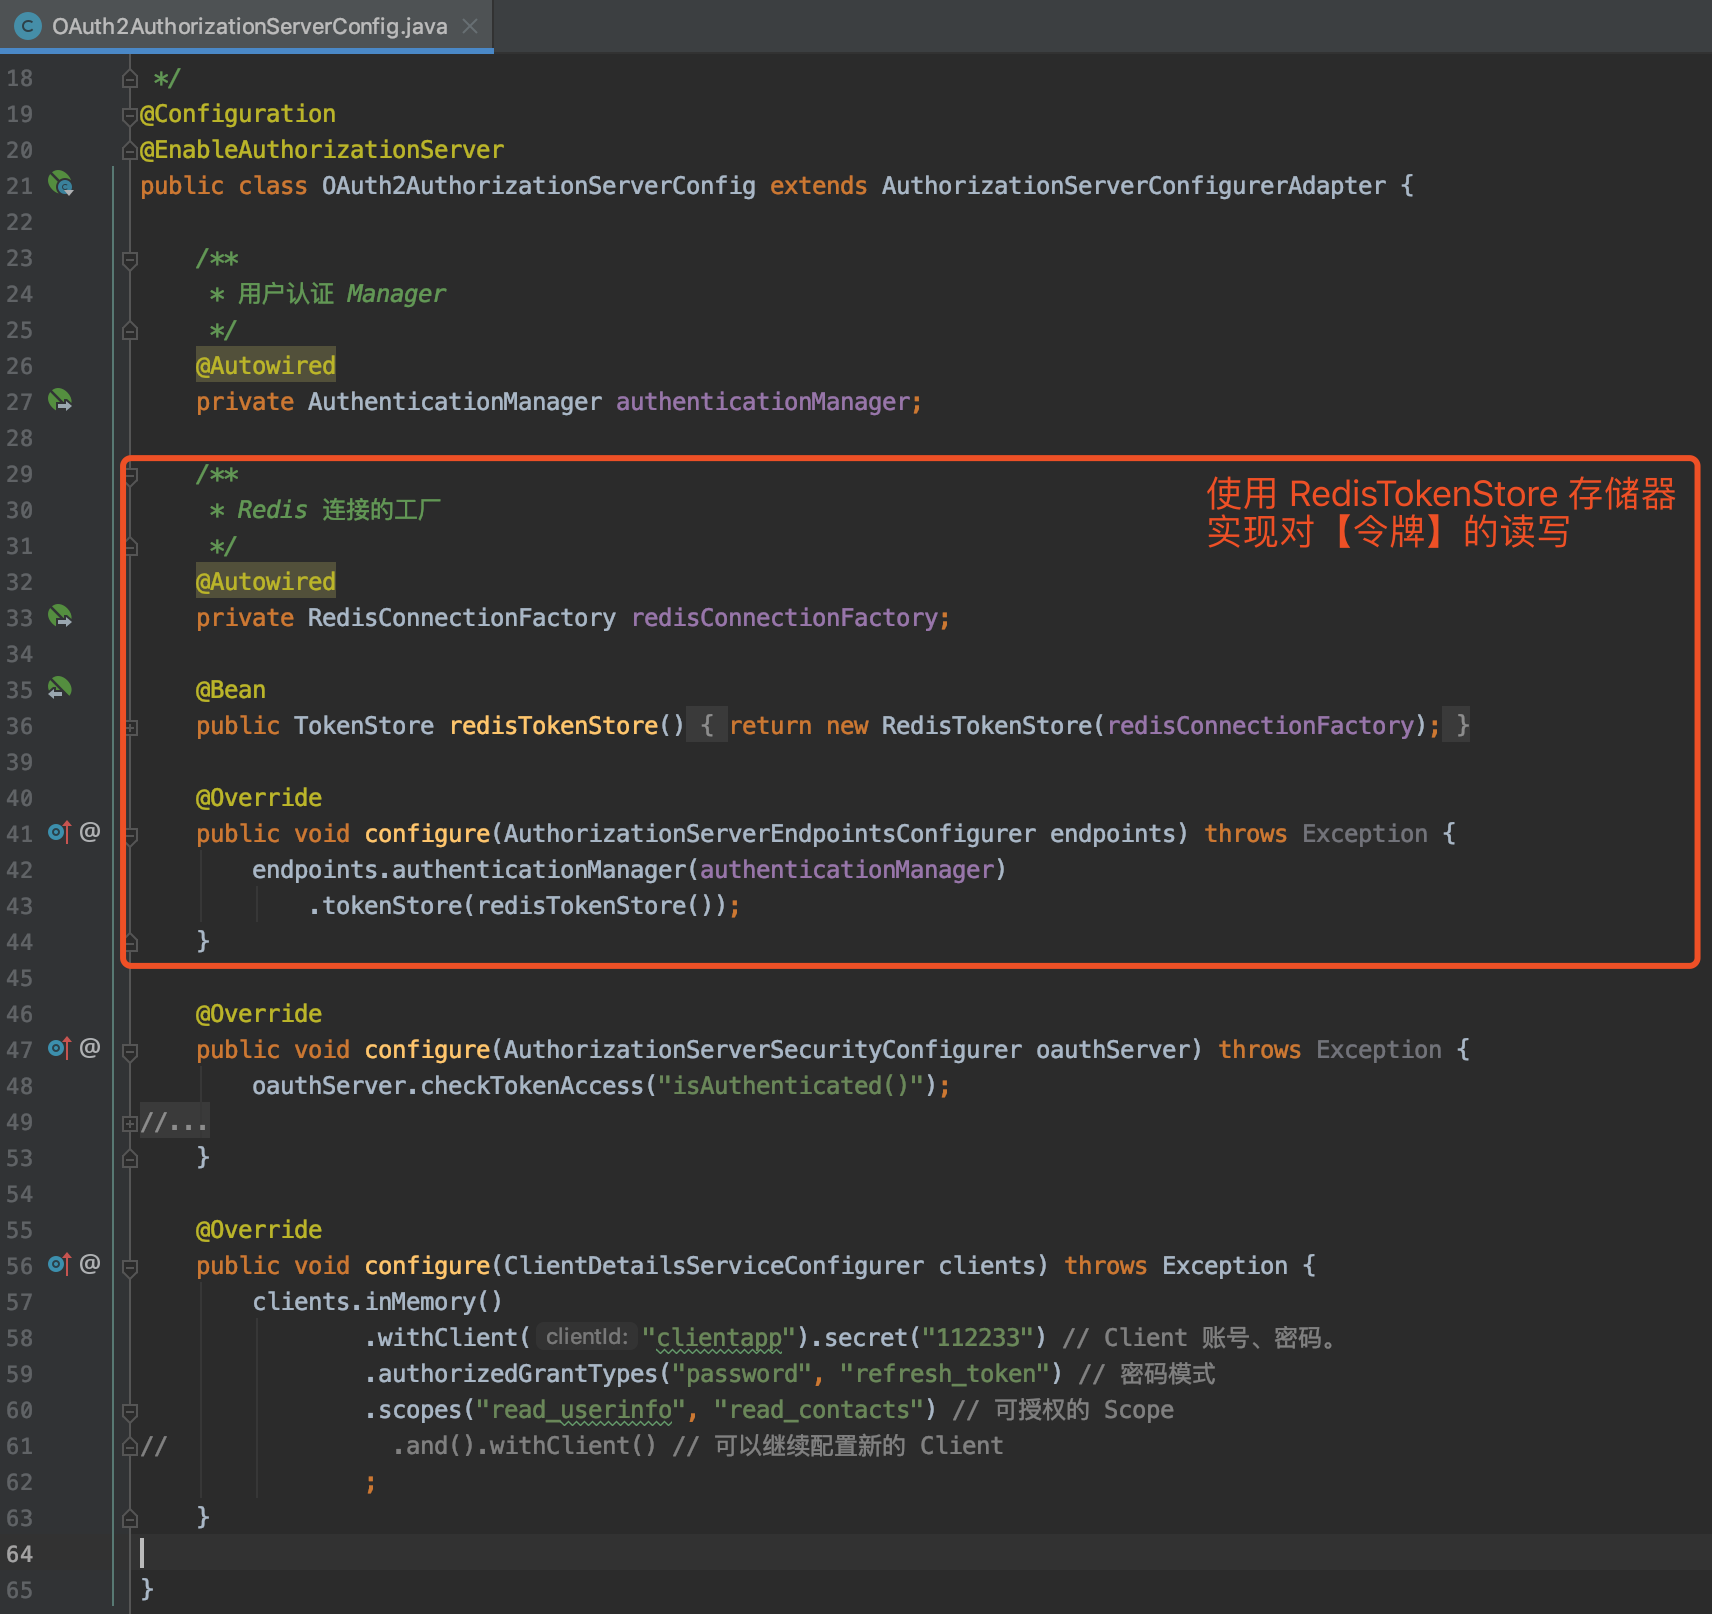The height and width of the screenshot is (1614, 1712).
Task: Click the clientId parameter hint in withClient
Action: (587, 1337)
